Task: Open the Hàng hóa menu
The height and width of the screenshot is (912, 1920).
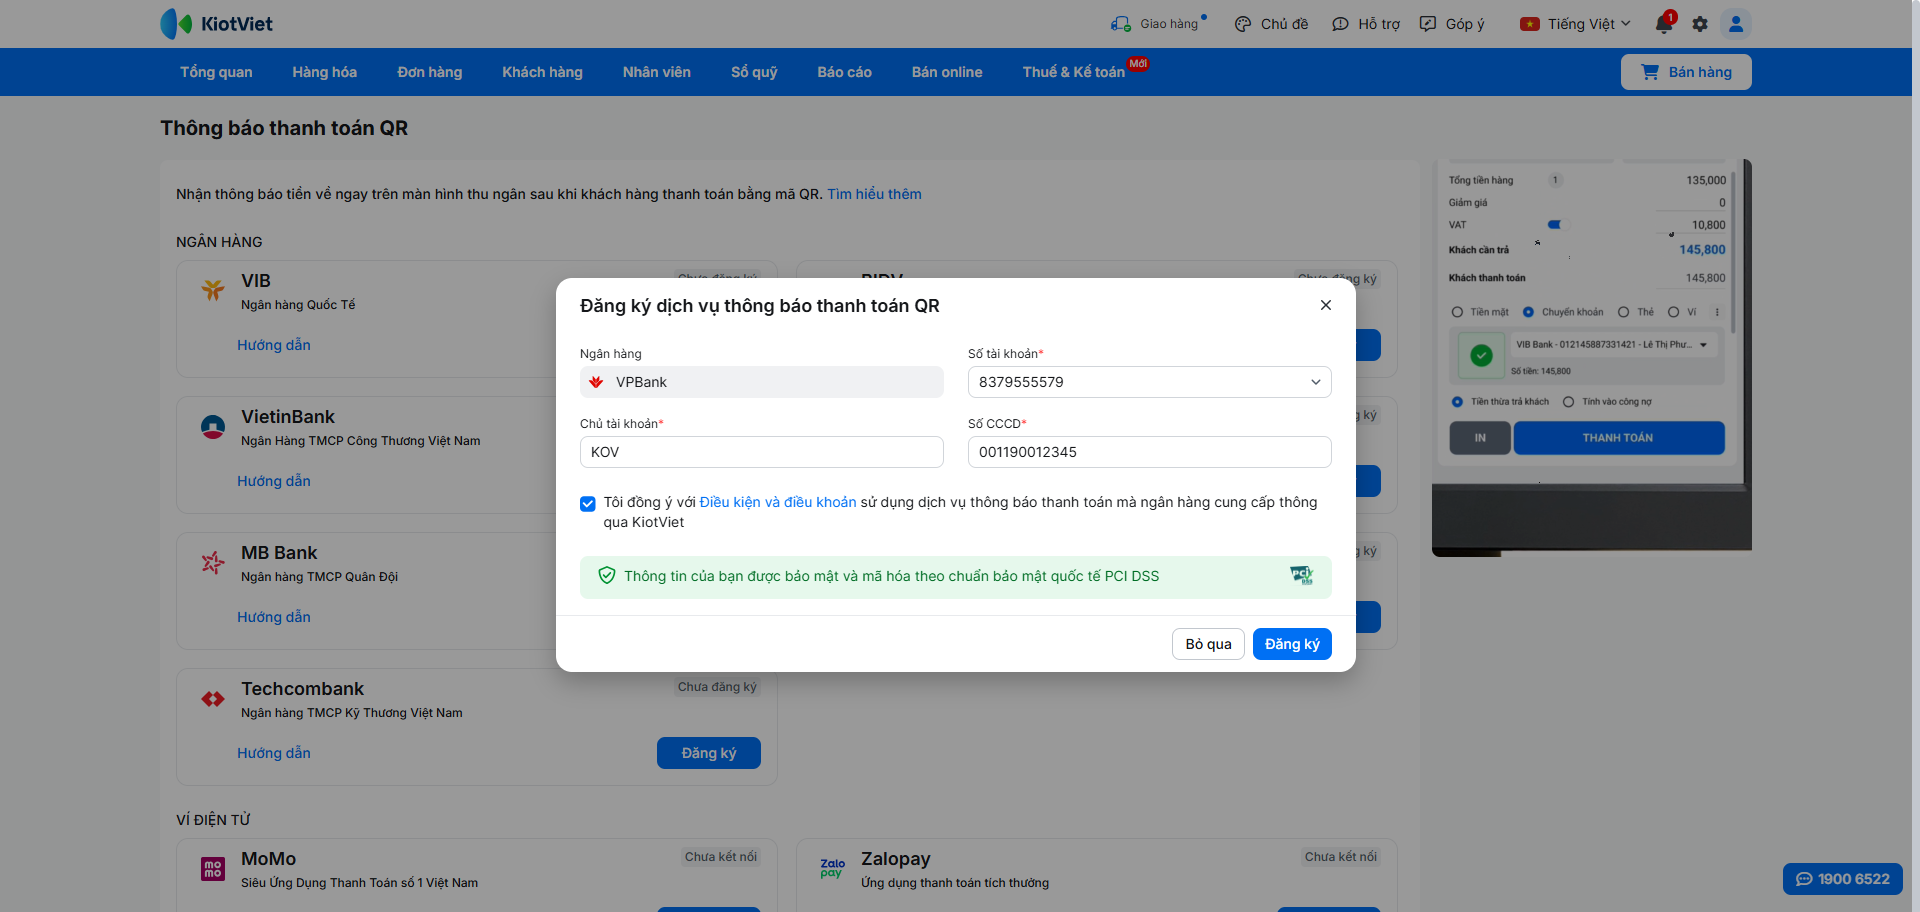Action: (x=324, y=72)
